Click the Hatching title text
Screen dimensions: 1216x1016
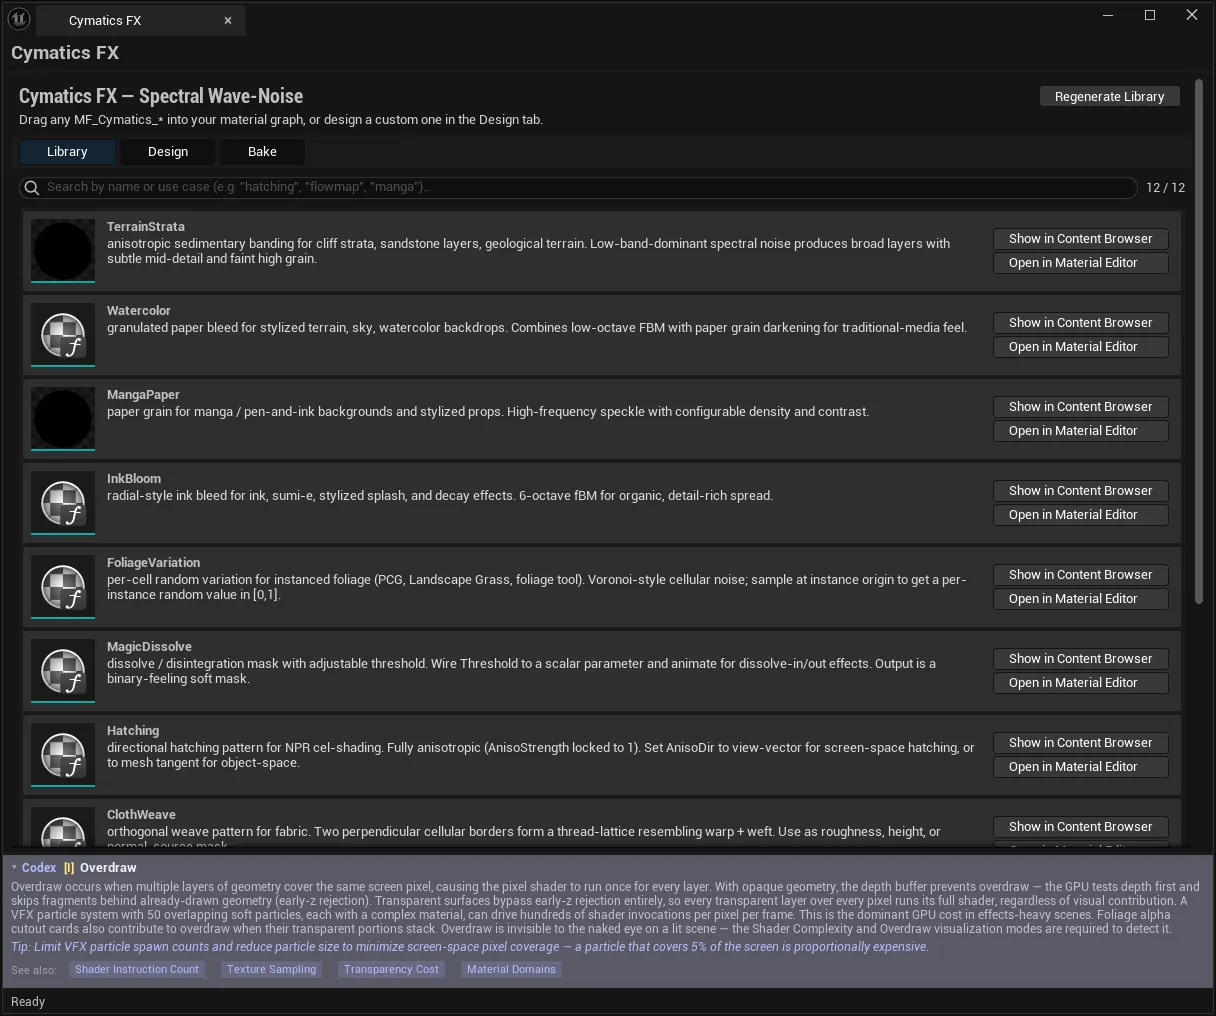point(133,731)
